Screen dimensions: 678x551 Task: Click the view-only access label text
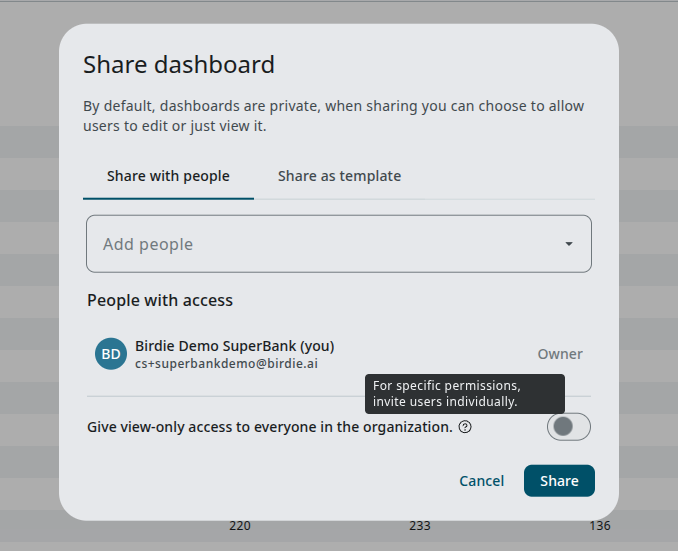point(270,427)
